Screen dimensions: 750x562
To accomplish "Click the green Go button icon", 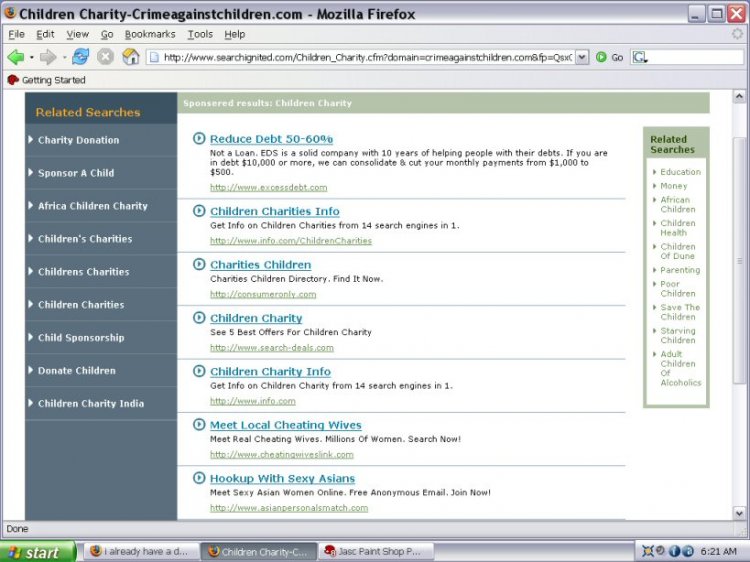I will (x=601, y=57).
